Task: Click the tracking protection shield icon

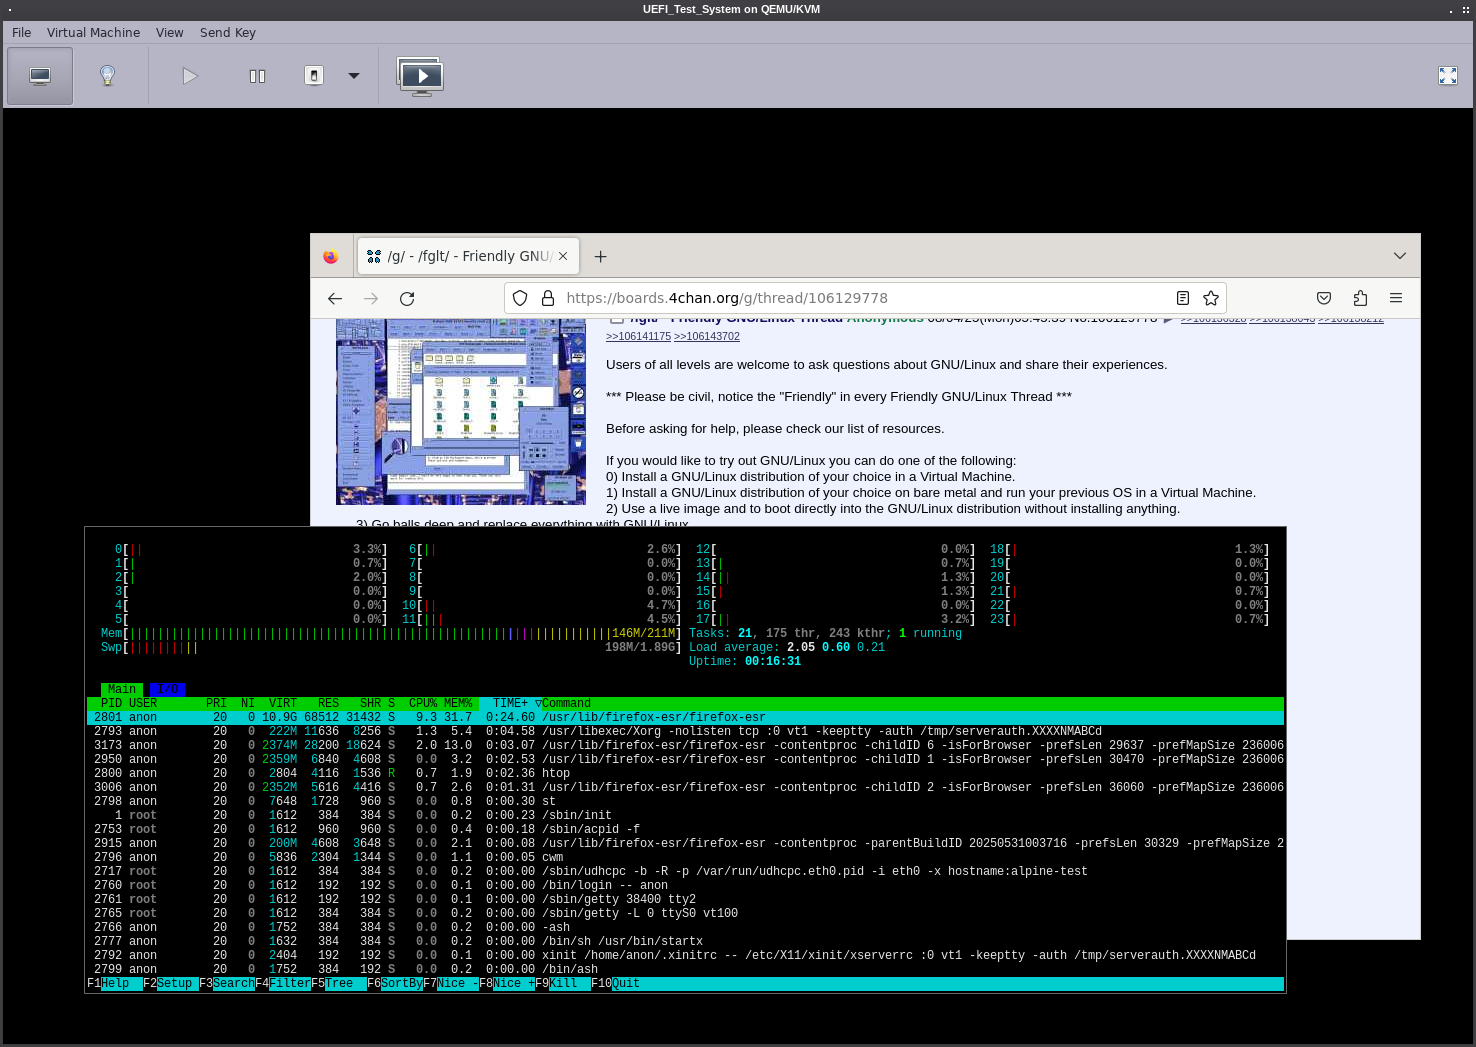Action: point(520,298)
